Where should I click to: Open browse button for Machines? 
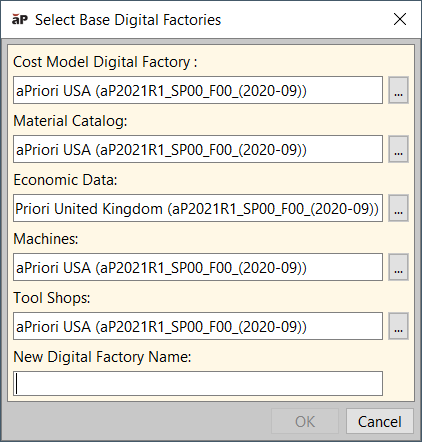[398, 267]
